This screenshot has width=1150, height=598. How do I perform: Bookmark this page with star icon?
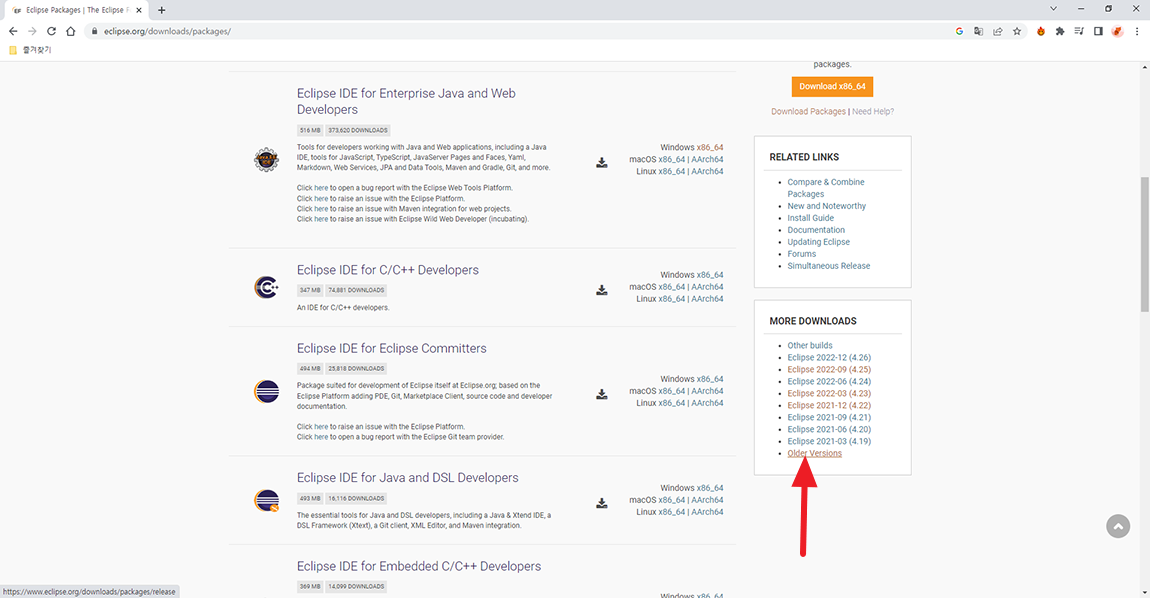tap(1017, 32)
